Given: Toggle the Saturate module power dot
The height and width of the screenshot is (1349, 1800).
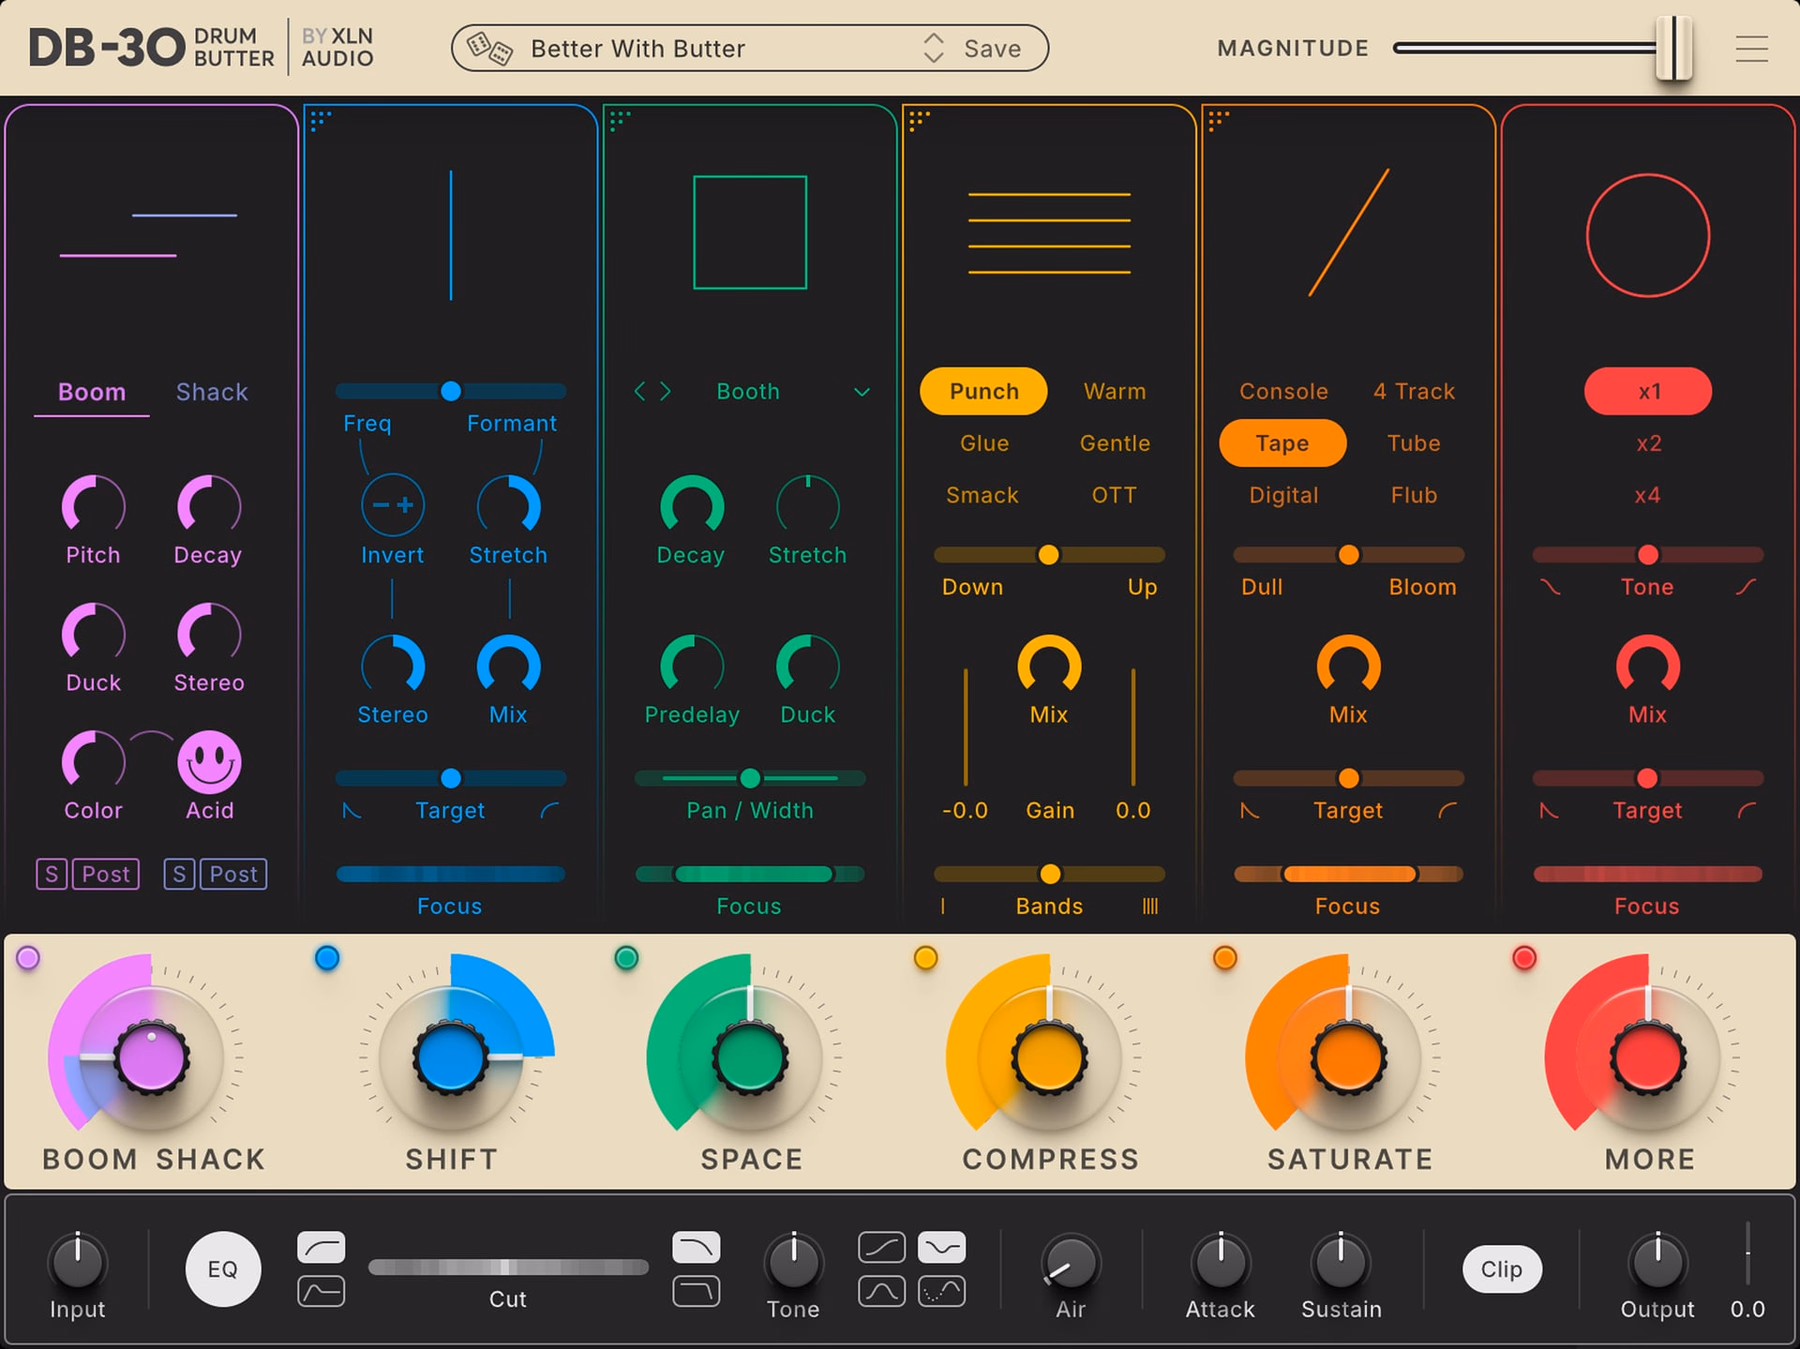Looking at the screenshot, I should tap(1225, 958).
